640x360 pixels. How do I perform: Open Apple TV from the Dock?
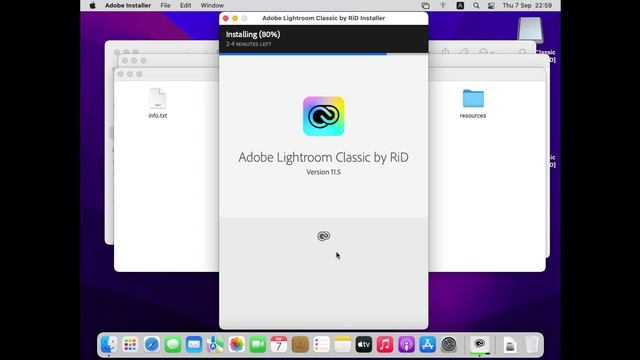364,345
